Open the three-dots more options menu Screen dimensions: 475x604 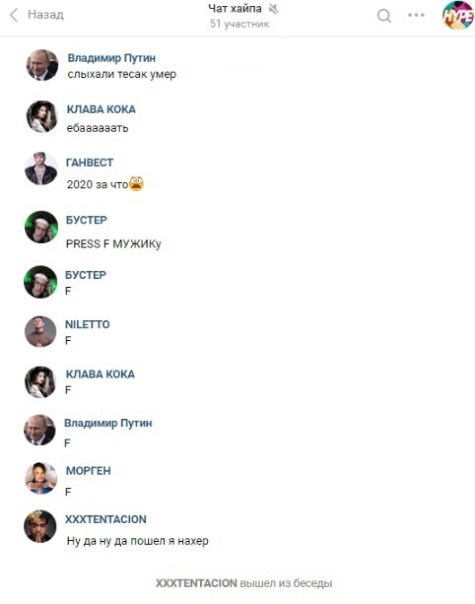(416, 15)
